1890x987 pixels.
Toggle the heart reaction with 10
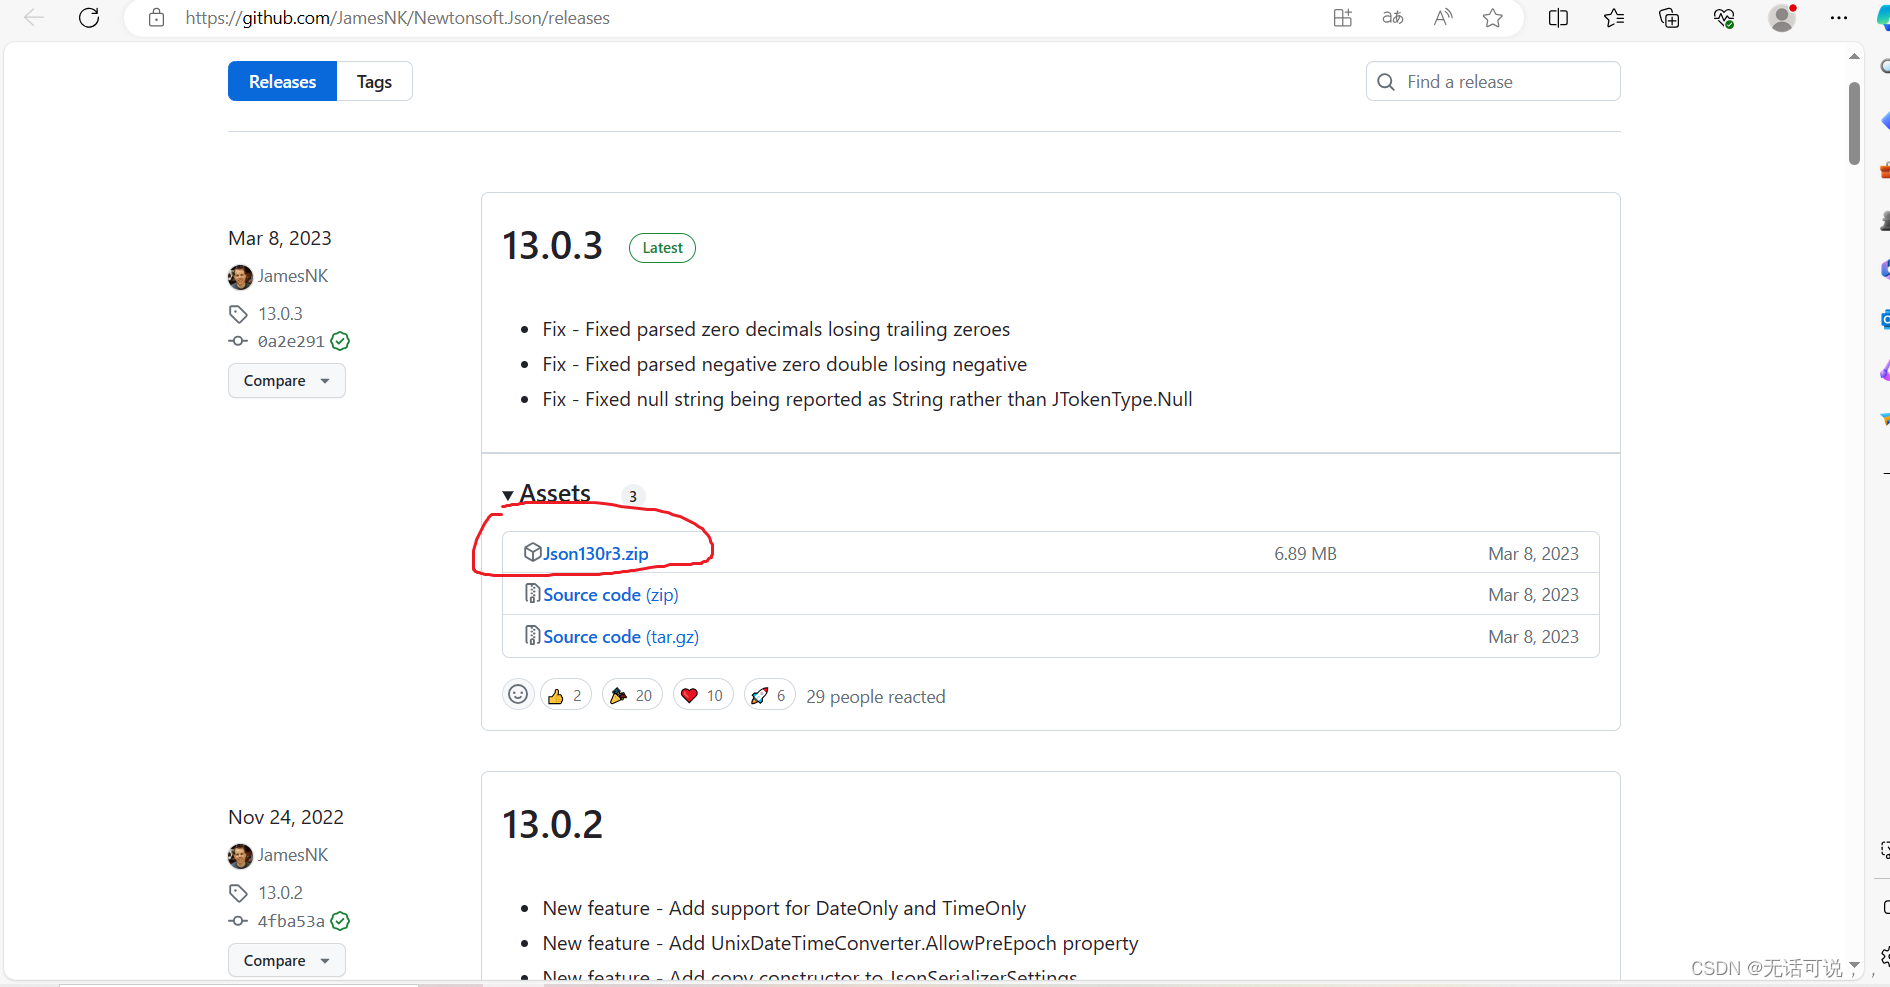703,695
